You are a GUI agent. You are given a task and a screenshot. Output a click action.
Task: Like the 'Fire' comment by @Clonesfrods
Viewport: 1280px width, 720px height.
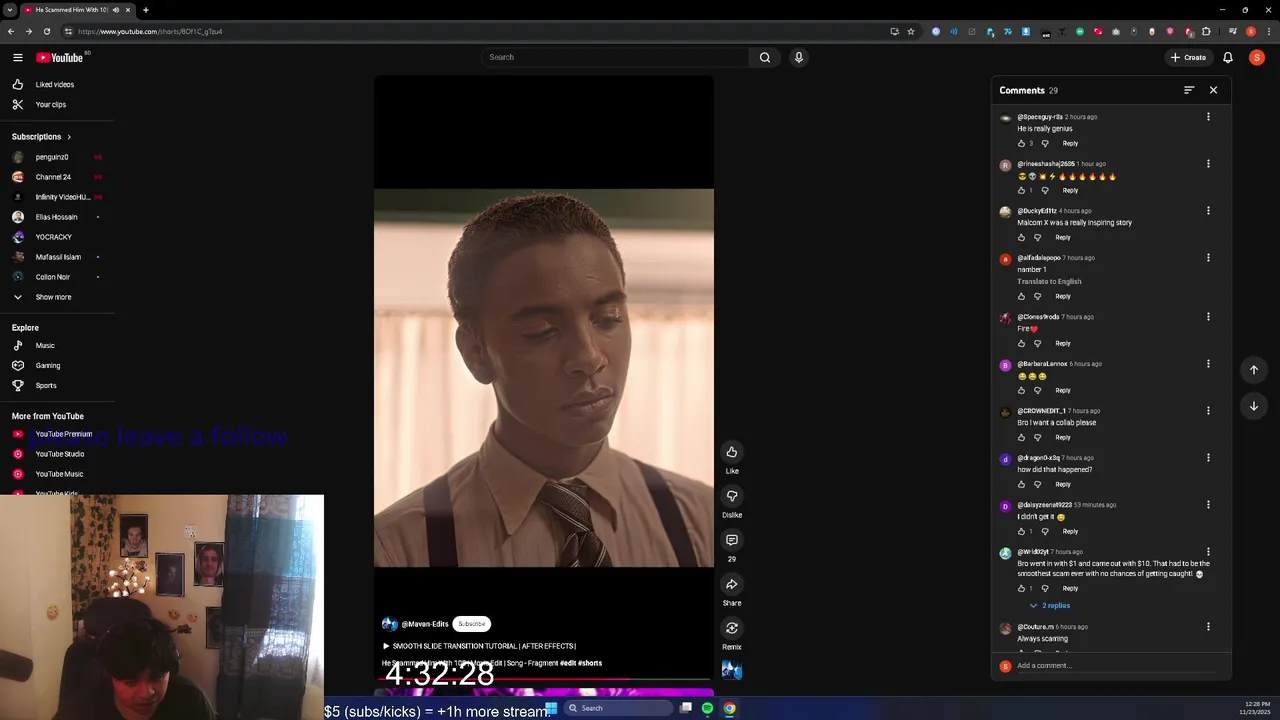coord(1021,343)
